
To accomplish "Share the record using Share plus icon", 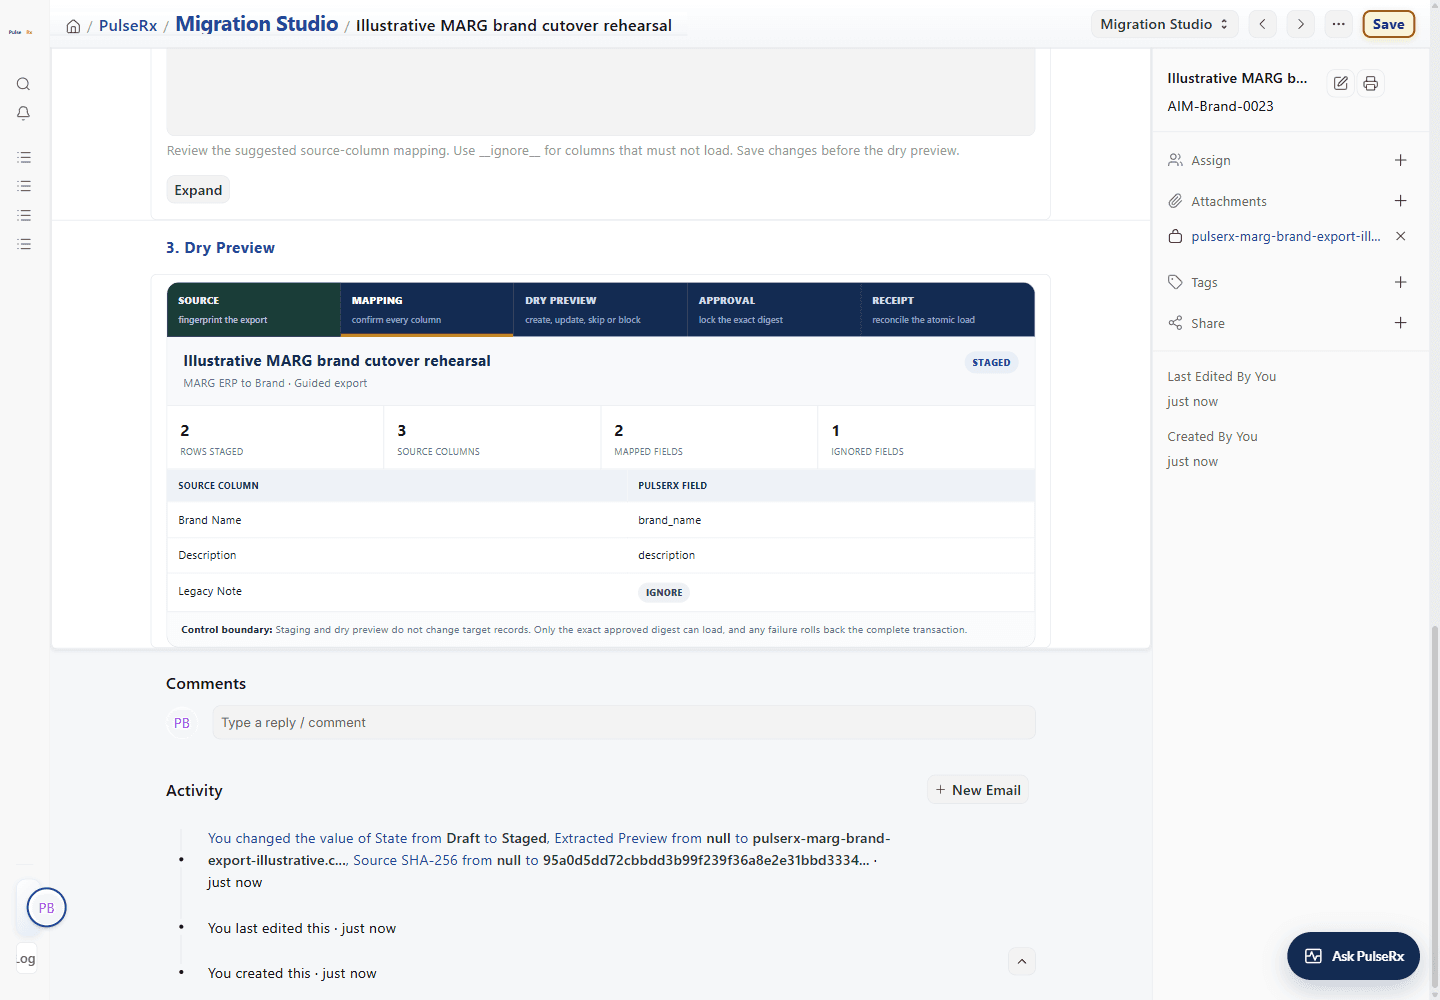I will [1401, 323].
